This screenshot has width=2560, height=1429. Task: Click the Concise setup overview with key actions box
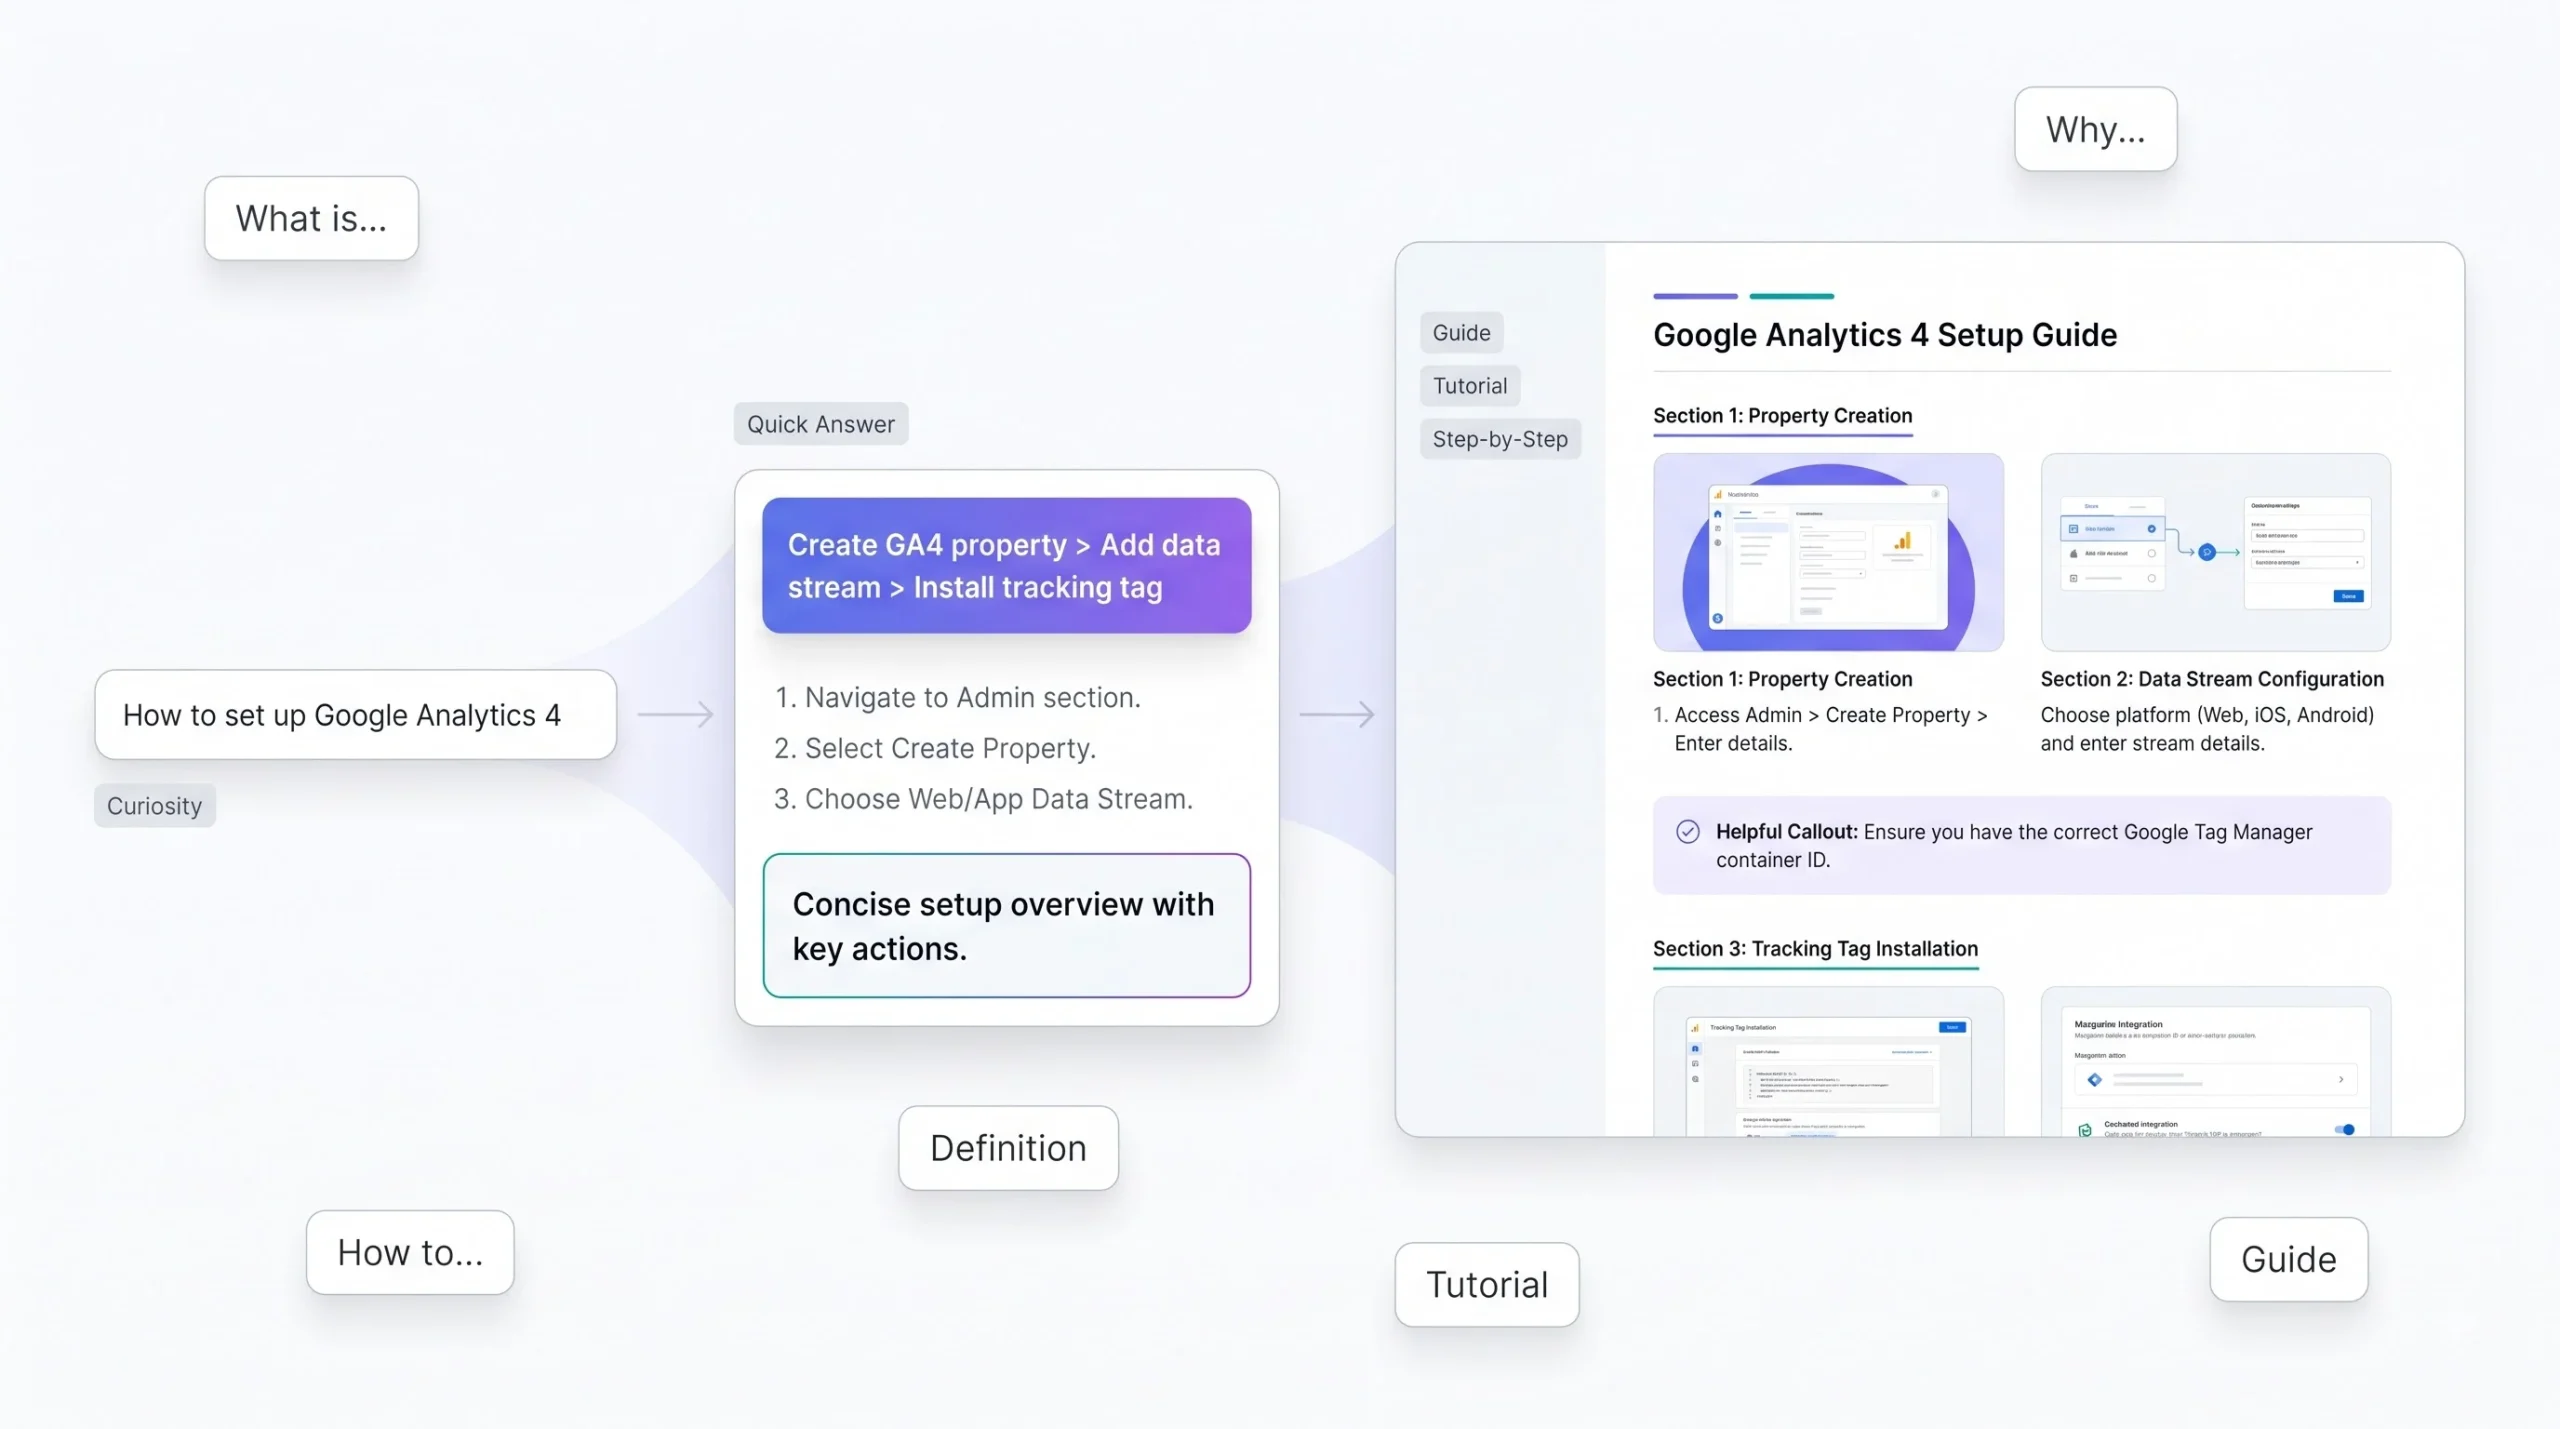(1006, 926)
